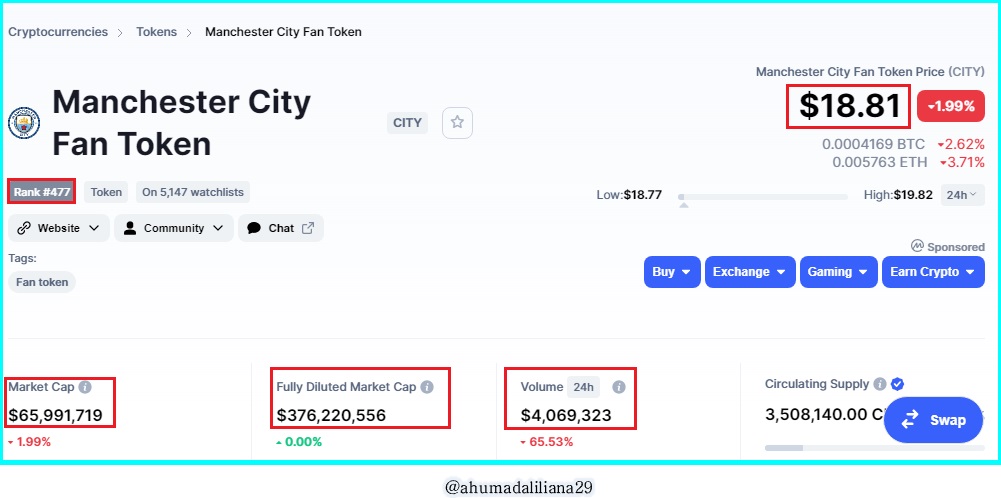The height and width of the screenshot is (498, 1001).
Task: Click the Rank #477 badge
Action: tap(42, 192)
